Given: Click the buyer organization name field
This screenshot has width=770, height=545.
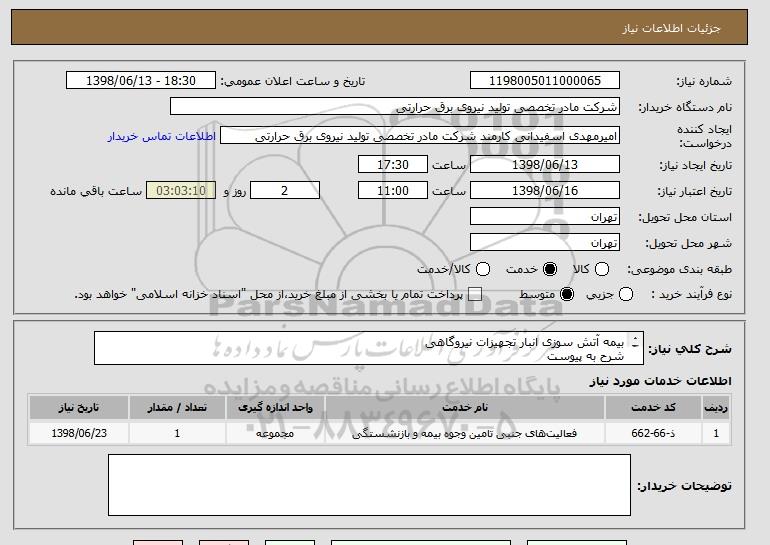Looking at the screenshot, I should tap(395, 107).
